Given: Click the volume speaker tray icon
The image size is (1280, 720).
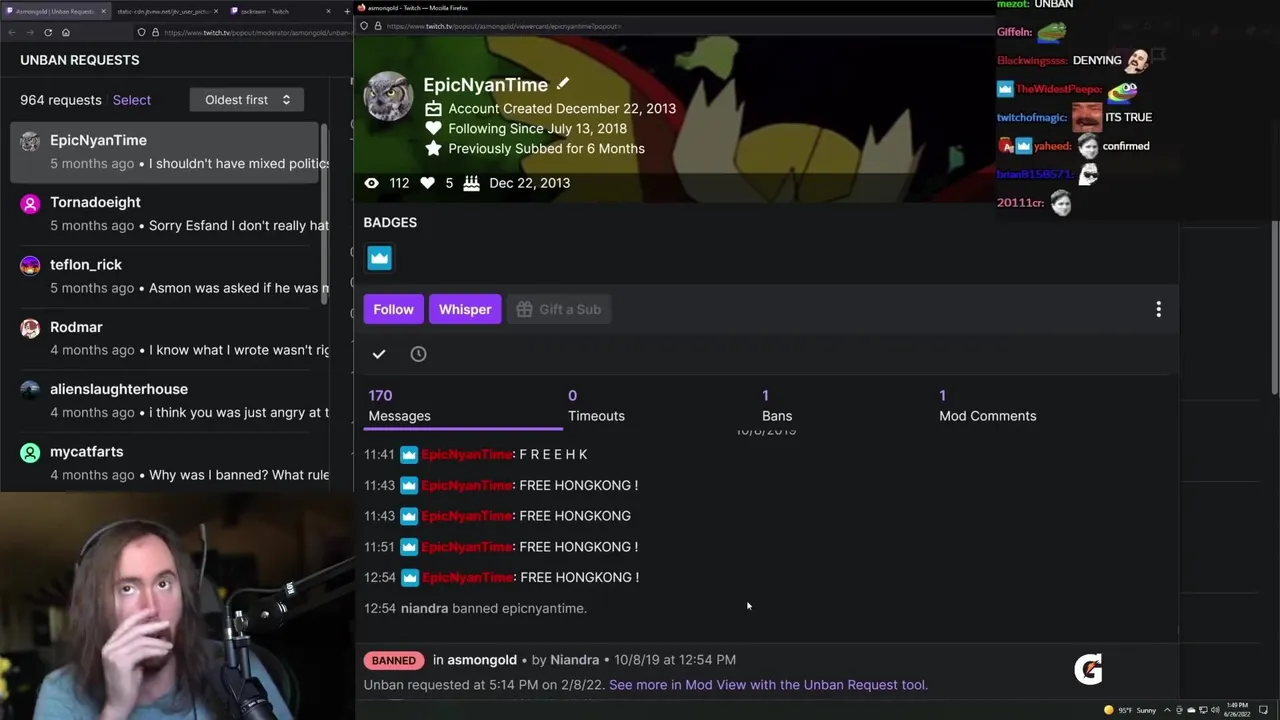Looking at the screenshot, I should (x=1215, y=710).
